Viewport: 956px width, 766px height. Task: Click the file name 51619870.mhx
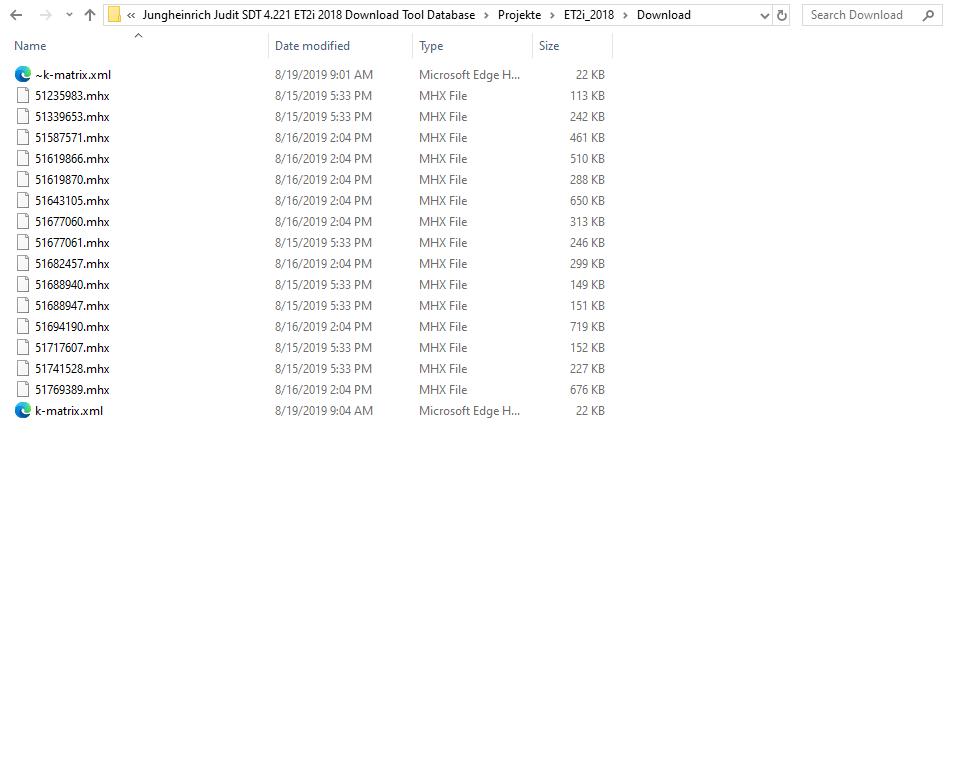72,179
